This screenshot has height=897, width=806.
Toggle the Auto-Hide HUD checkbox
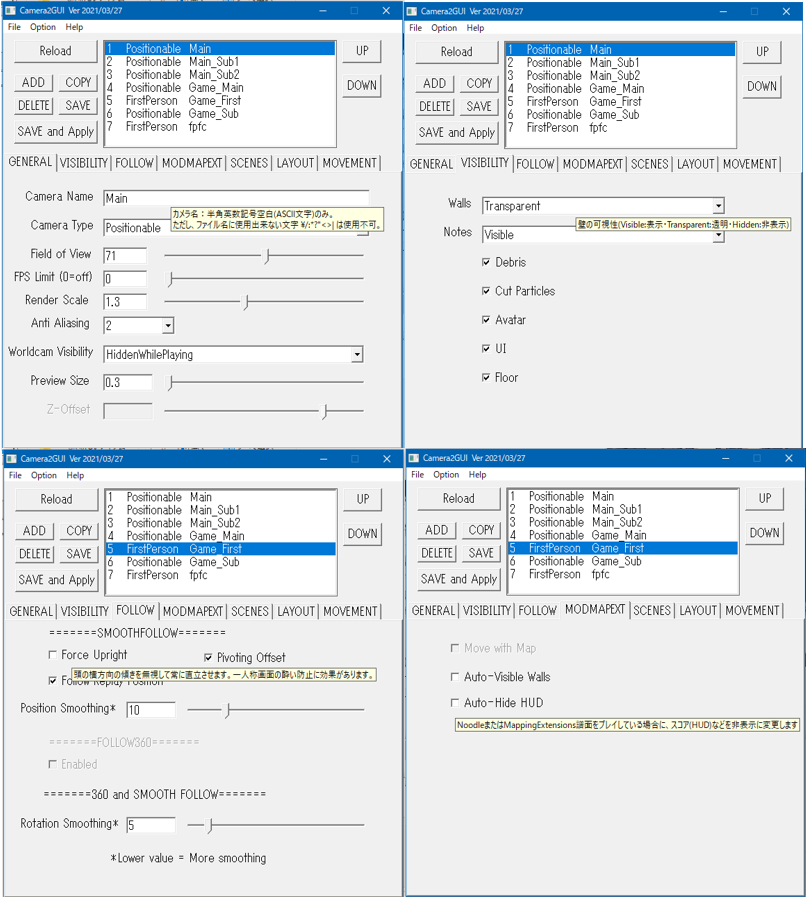(x=456, y=703)
